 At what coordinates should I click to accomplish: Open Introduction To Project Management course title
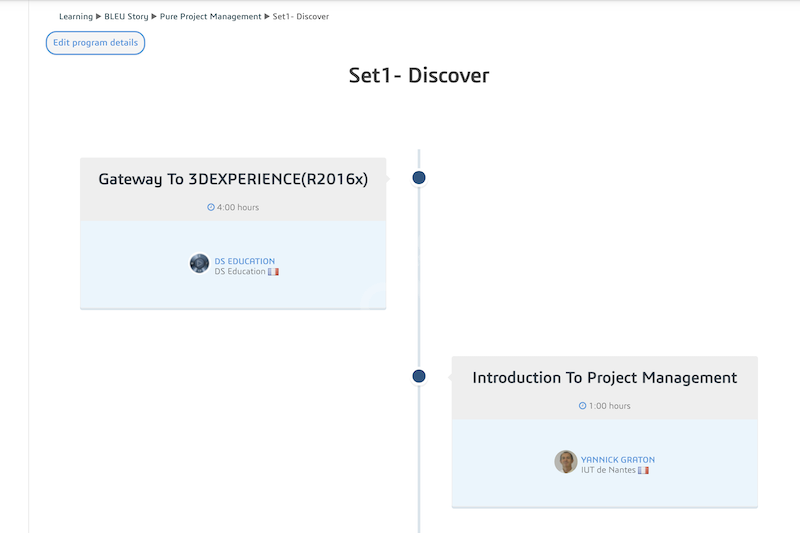pos(605,377)
